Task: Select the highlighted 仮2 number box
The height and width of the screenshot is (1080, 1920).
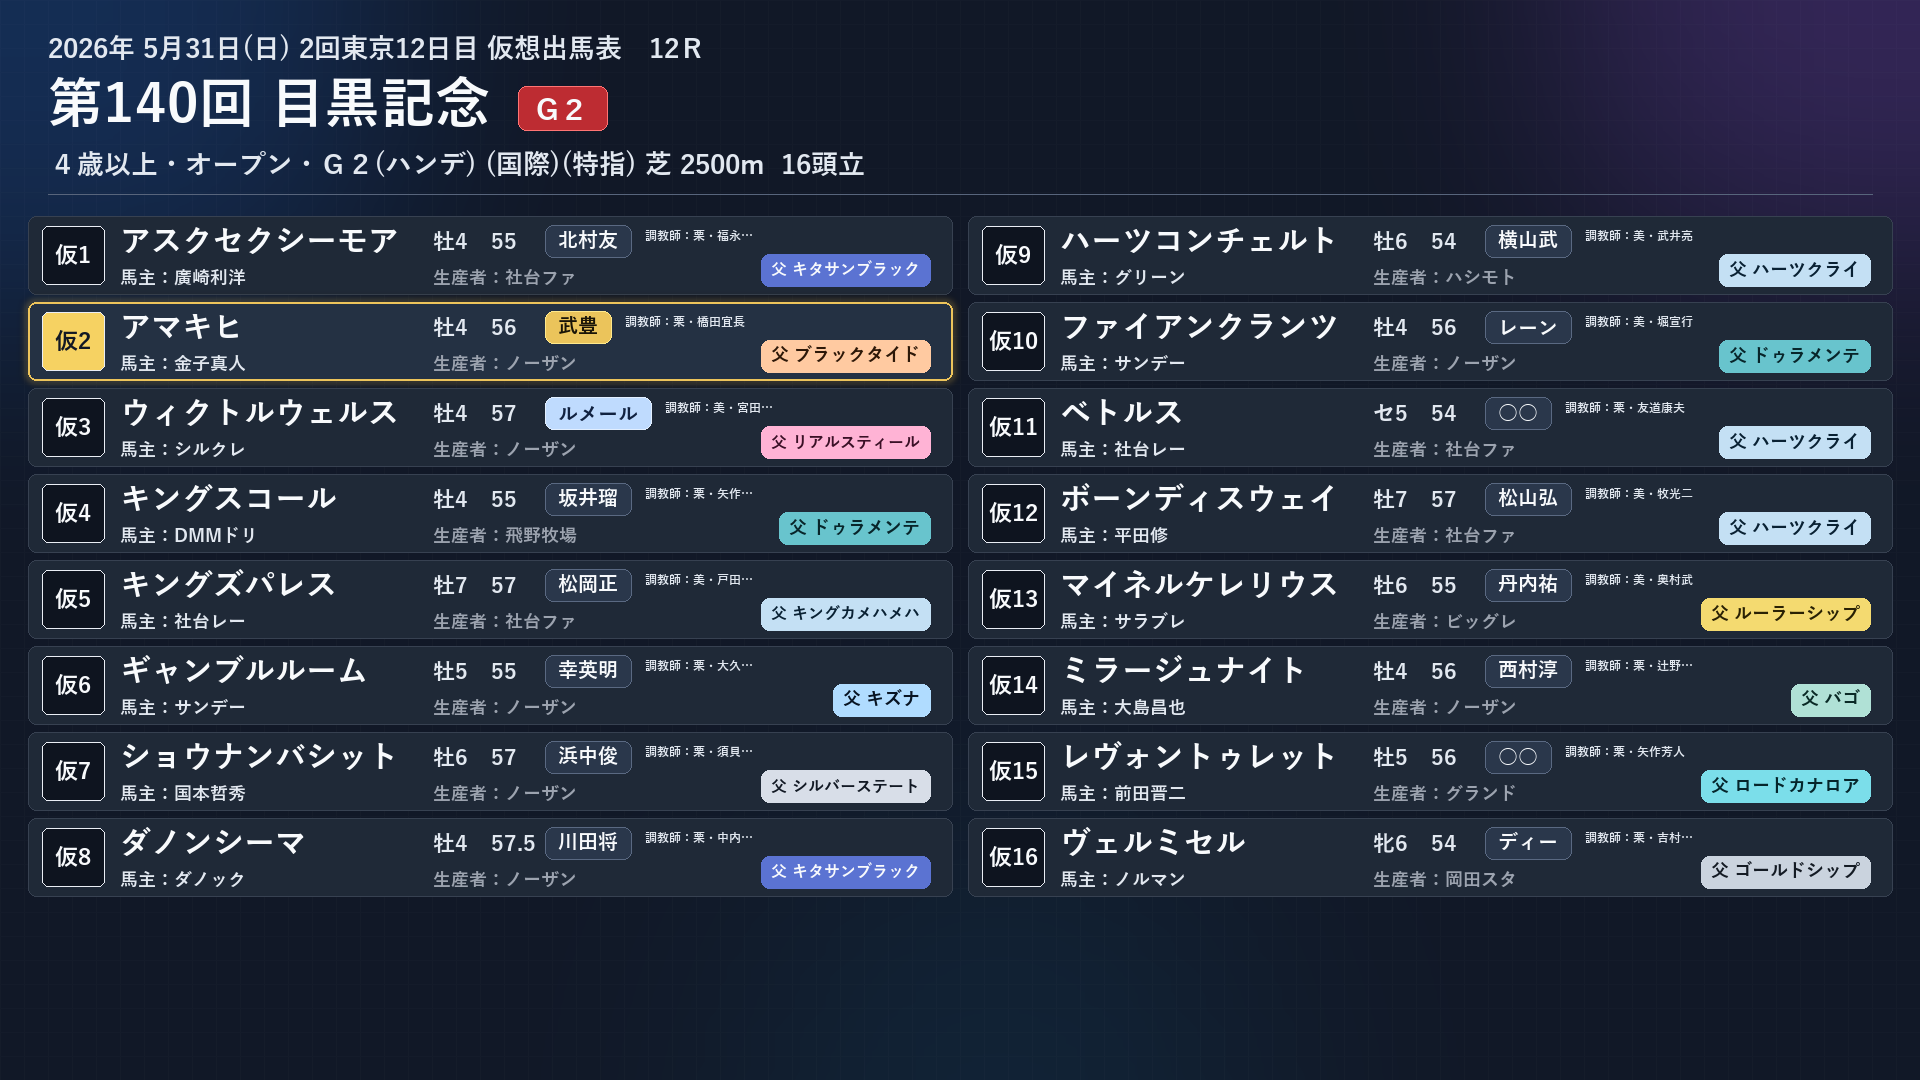Action: (x=73, y=341)
